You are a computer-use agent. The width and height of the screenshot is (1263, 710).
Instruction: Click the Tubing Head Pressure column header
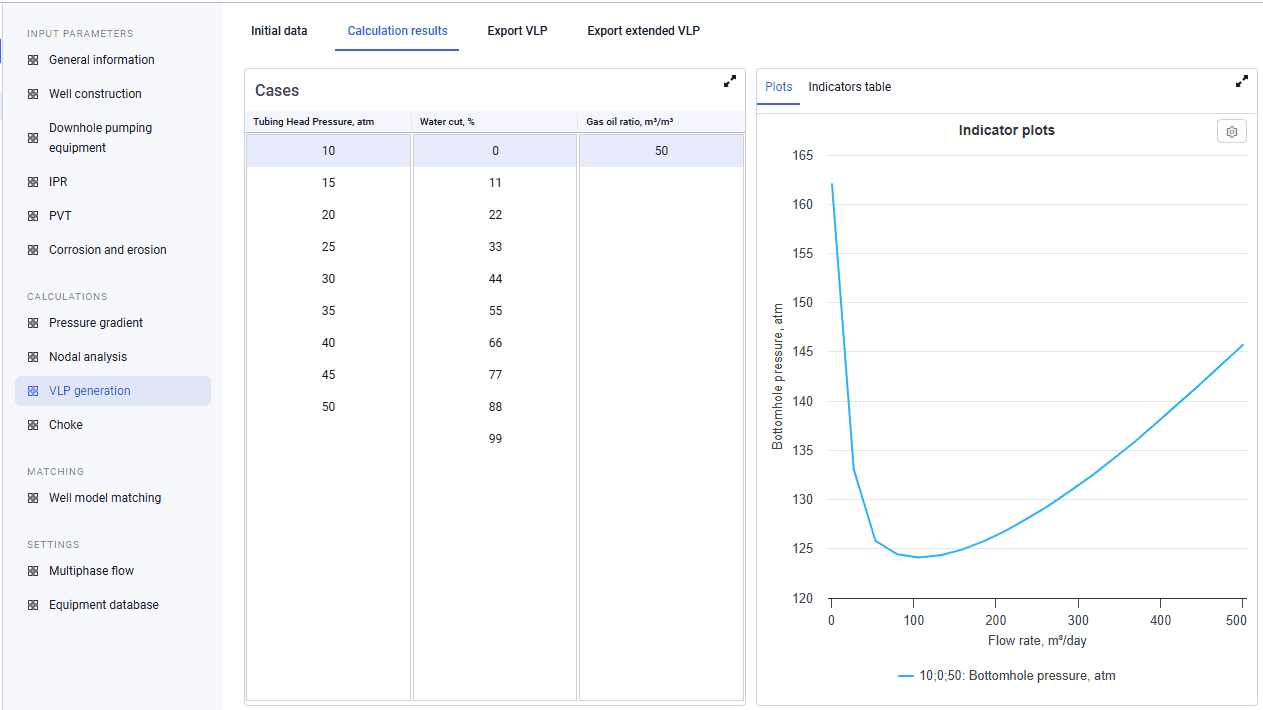click(x=328, y=122)
